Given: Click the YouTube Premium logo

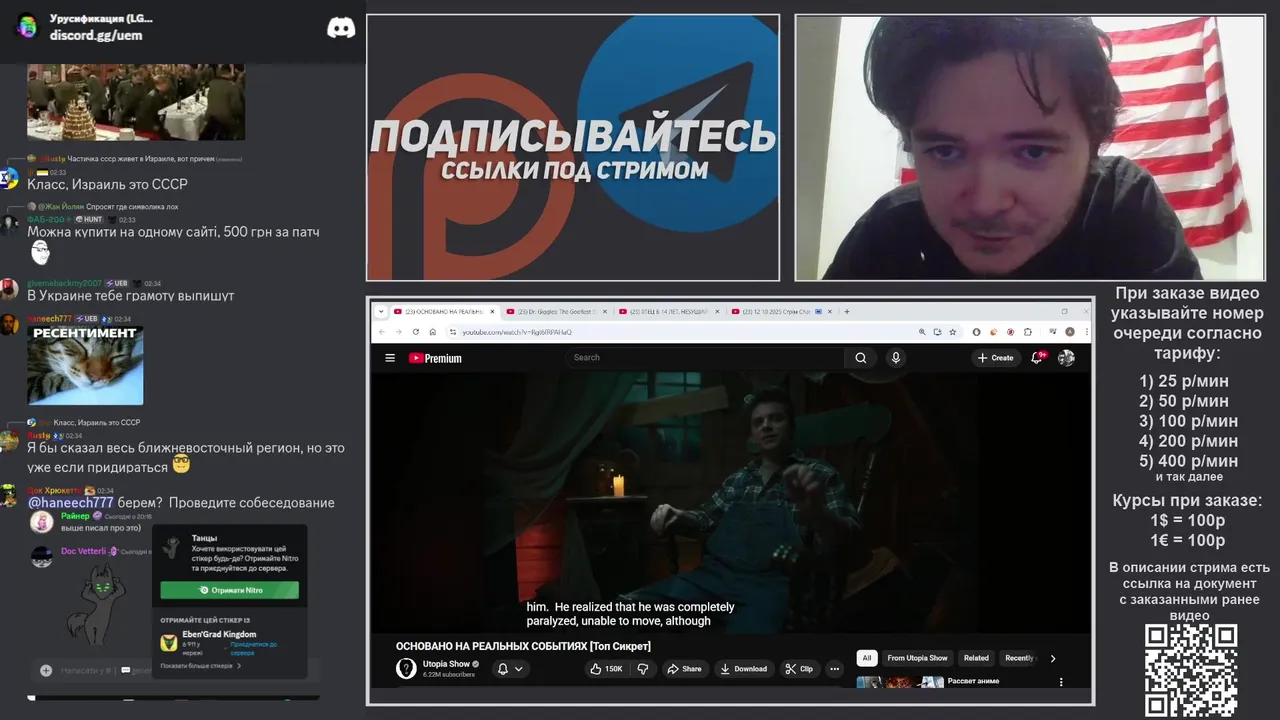Looking at the screenshot, I should pos(435,358).
